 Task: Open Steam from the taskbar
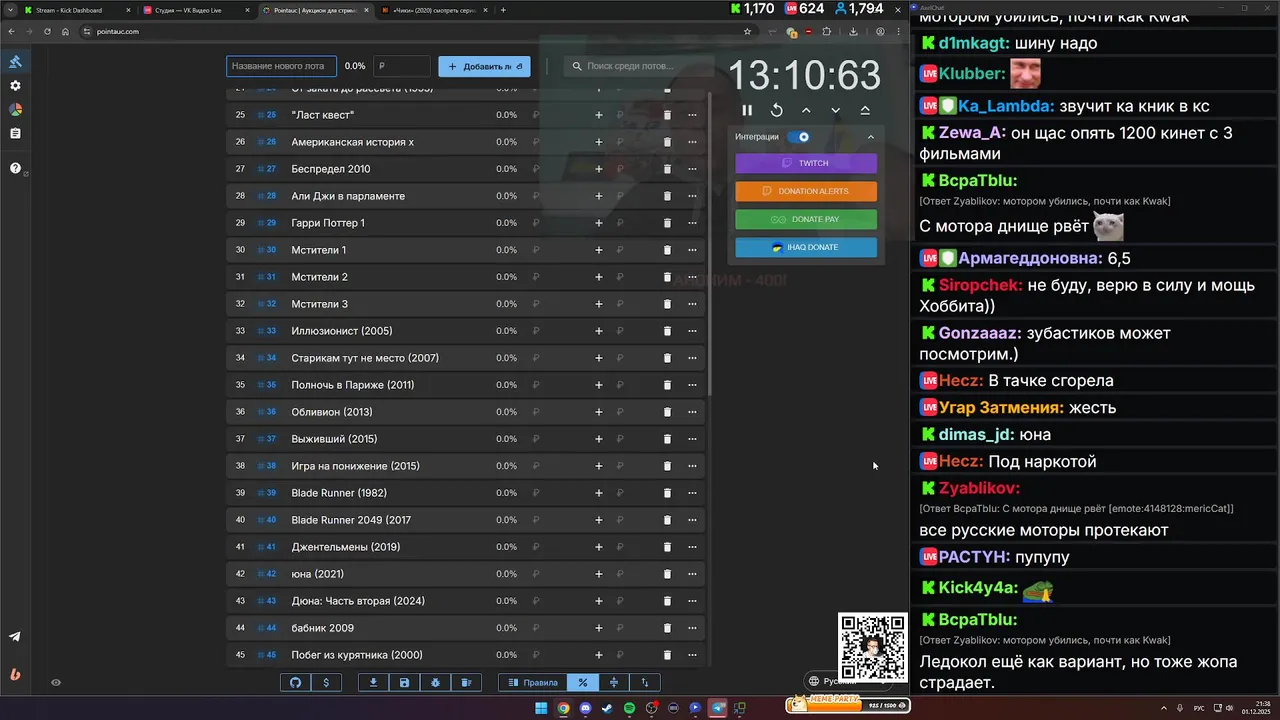(x=607, y=708)
